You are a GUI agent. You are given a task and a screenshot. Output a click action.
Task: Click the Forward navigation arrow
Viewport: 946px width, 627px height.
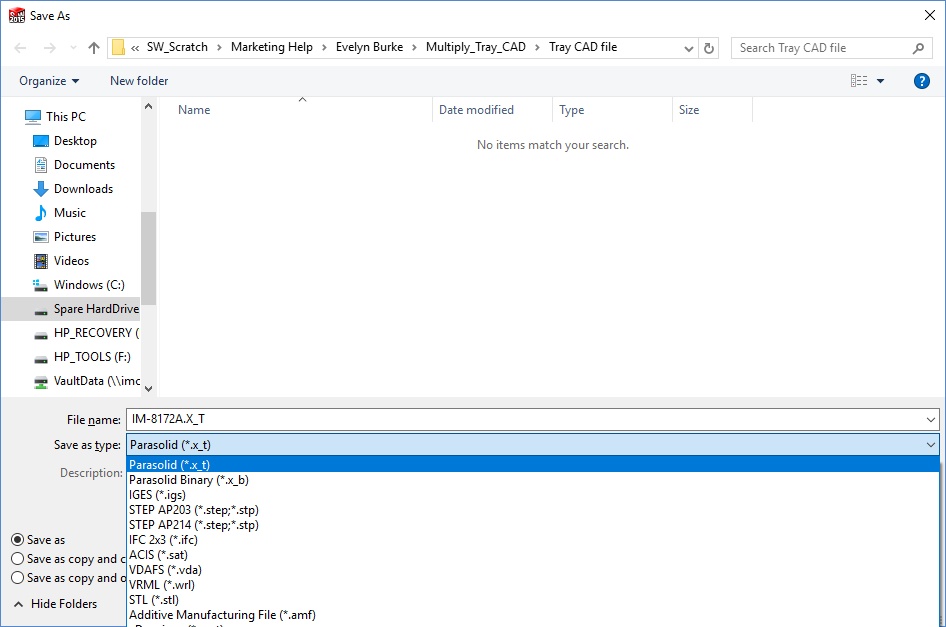point(49,48)
